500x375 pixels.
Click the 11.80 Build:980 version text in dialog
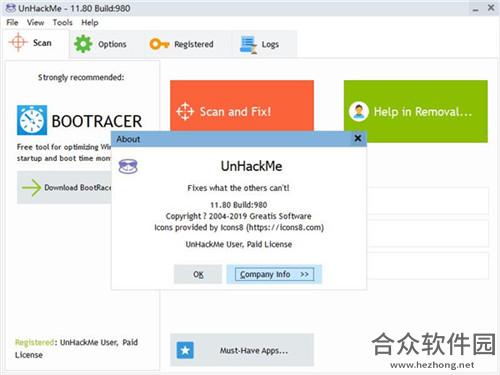pyautogui.click(x=239, y=205)
